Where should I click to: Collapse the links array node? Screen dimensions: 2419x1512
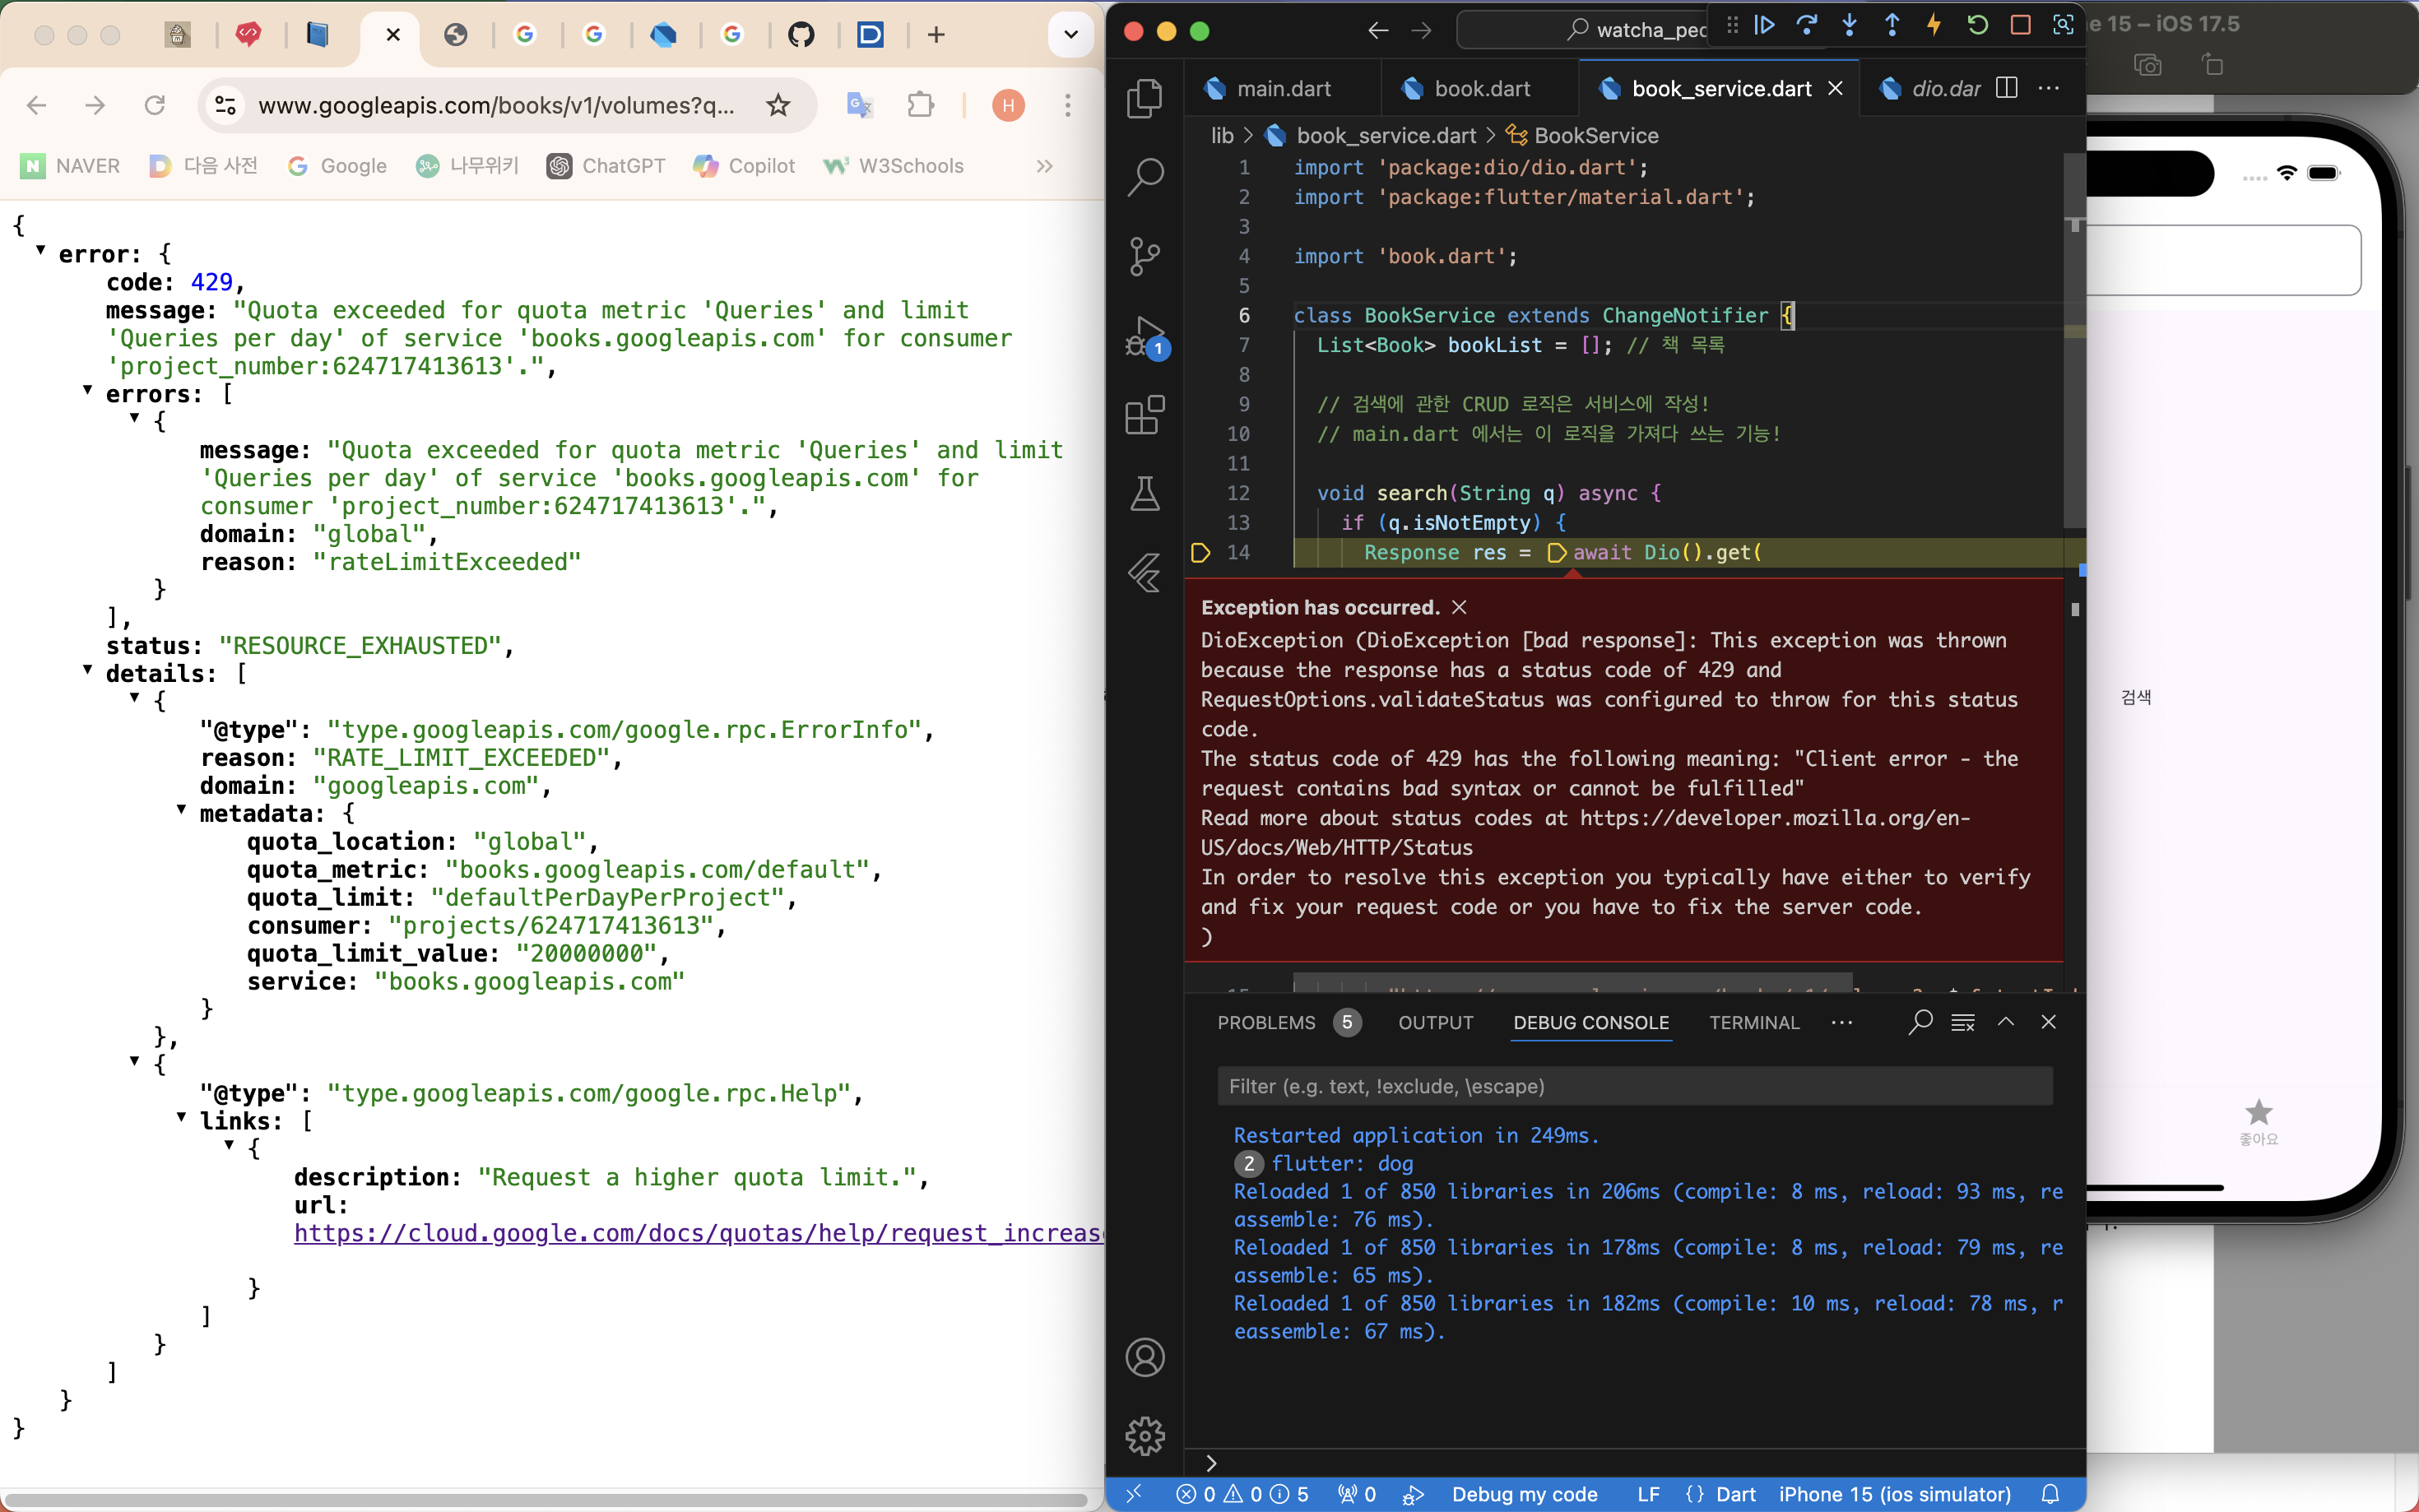point(181,1117)
